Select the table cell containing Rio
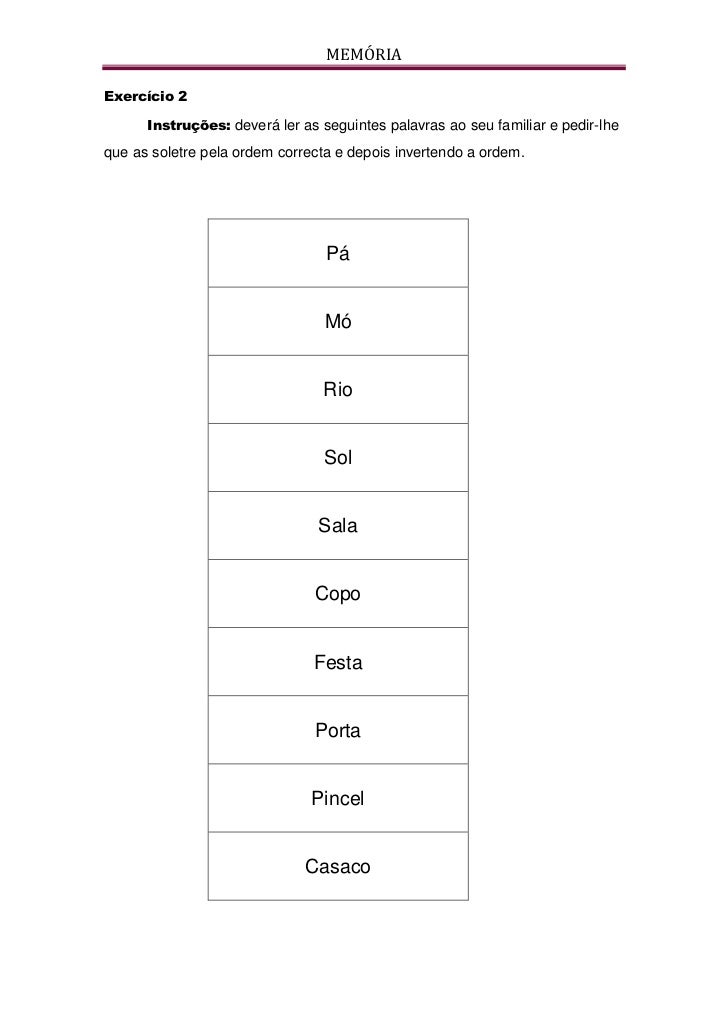The height and width of the screenshot is (1030, 728). [338, 390]
